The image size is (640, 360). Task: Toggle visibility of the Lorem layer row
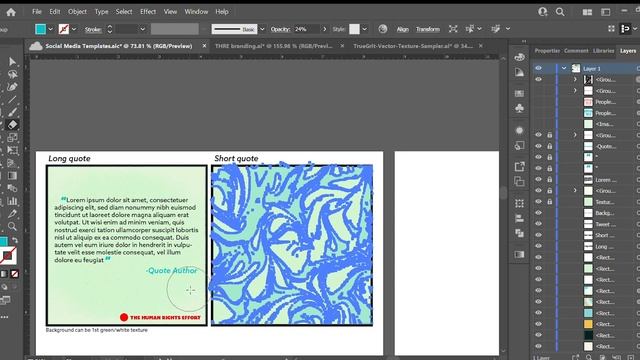538,179
